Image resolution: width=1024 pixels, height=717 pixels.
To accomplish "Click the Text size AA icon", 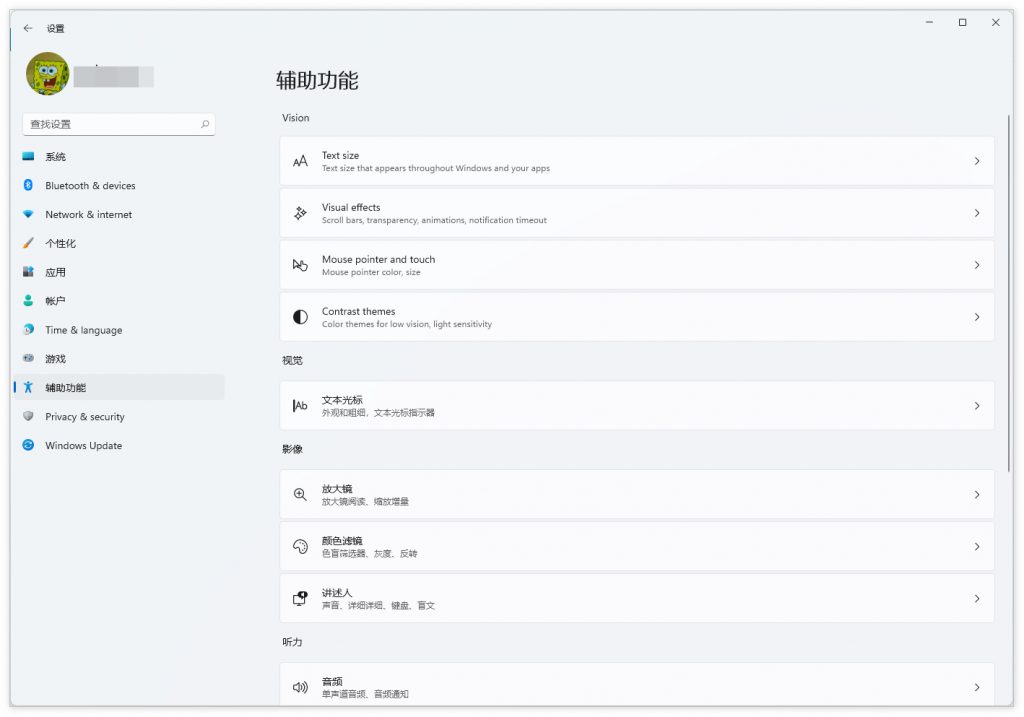I will click(x=300, y=162).
